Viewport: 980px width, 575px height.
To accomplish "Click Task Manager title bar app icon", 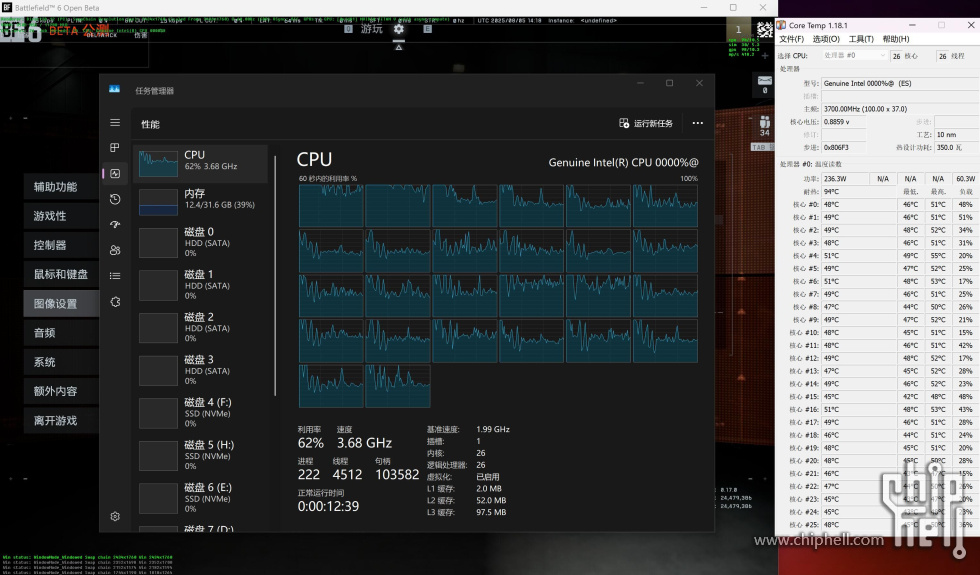I will click(114, 90).
